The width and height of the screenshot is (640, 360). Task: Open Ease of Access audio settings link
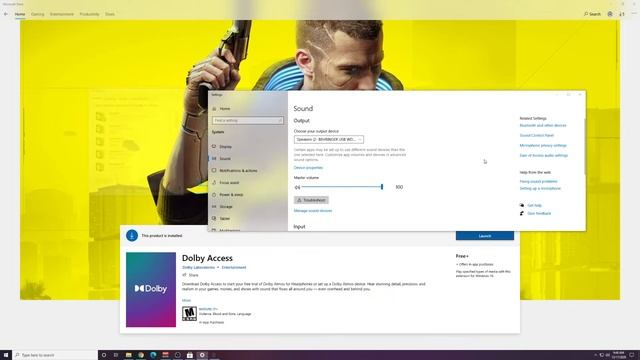(544, 156)
